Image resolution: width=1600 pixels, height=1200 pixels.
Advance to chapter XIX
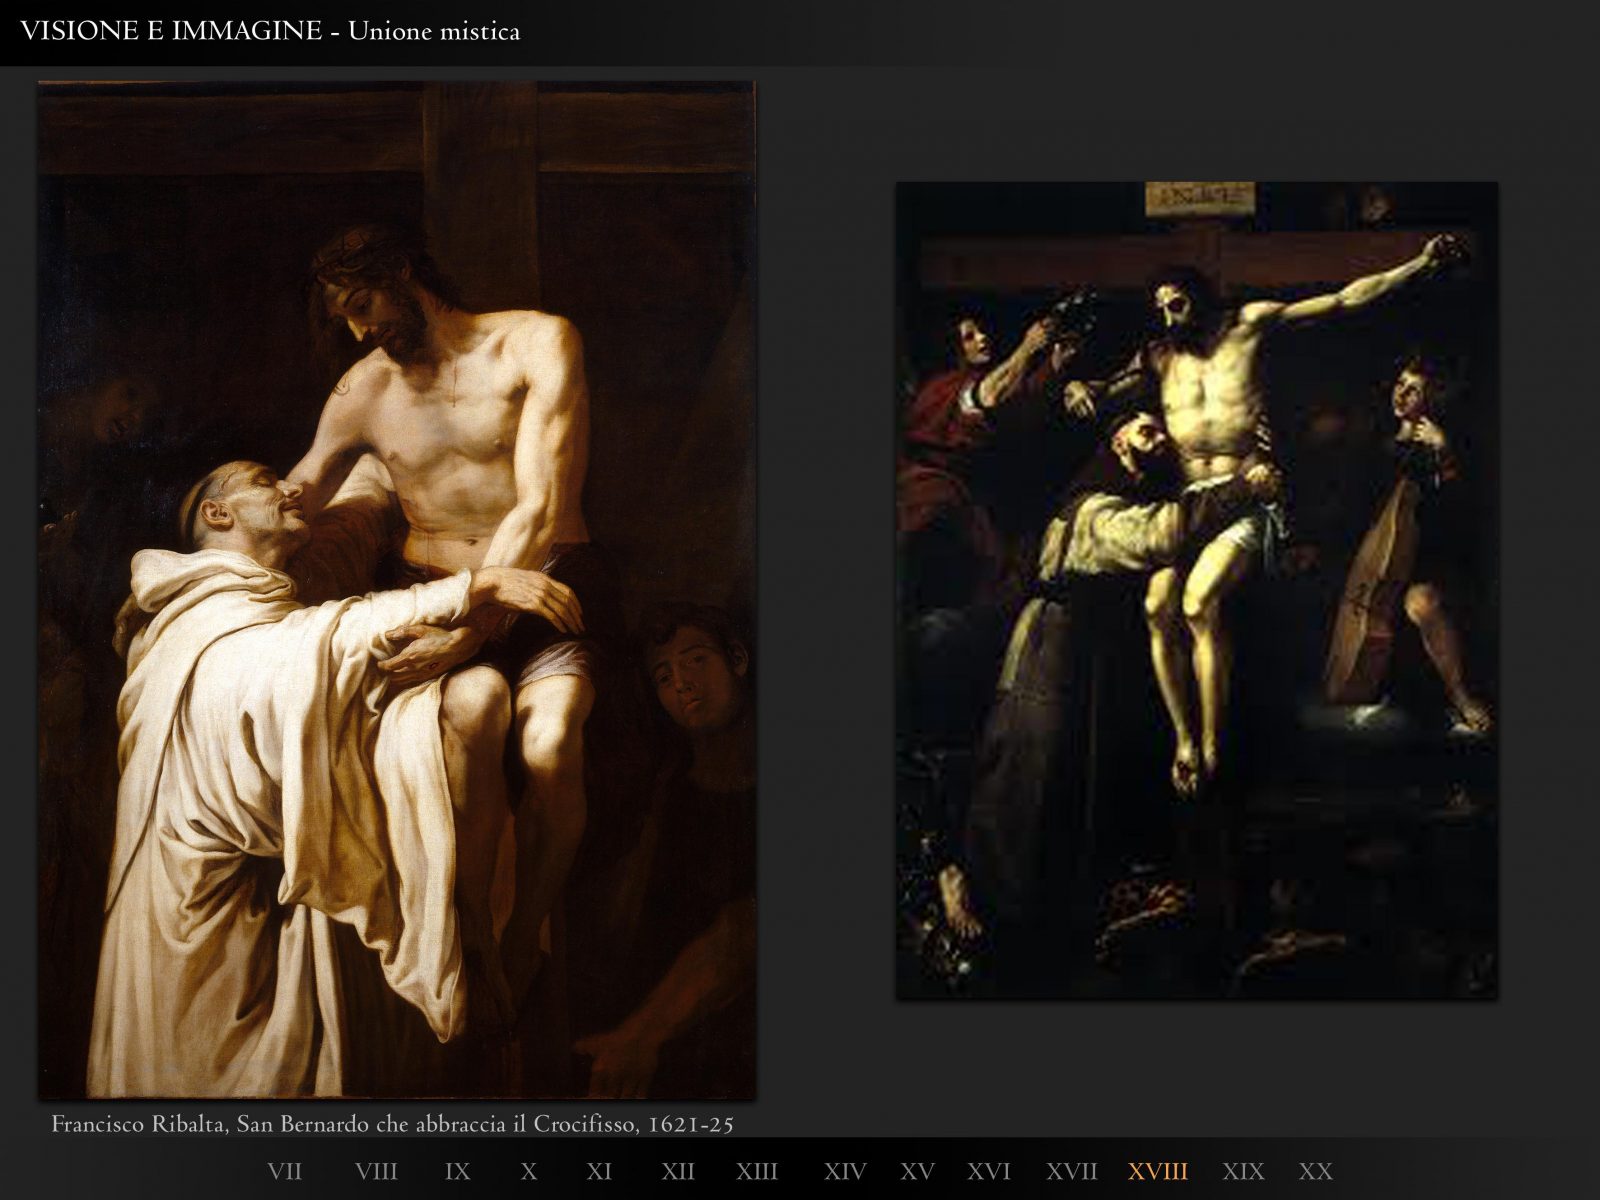tap(1243, 1171)
